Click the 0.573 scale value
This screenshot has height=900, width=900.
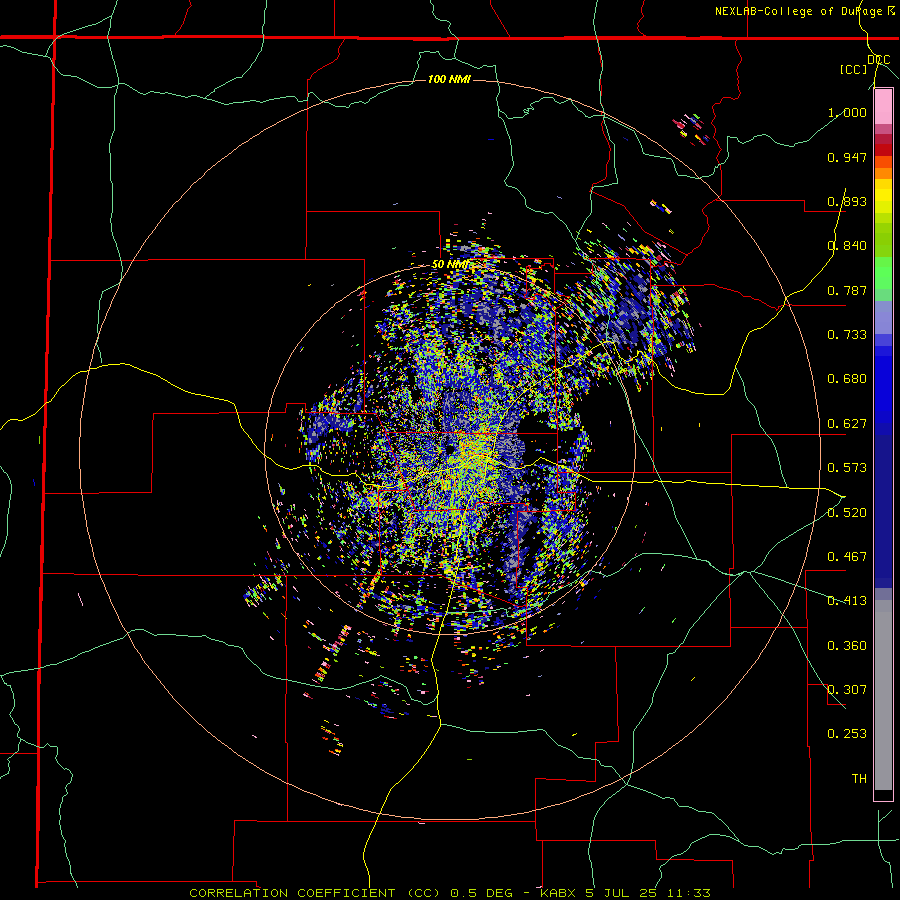coord(847,468)
